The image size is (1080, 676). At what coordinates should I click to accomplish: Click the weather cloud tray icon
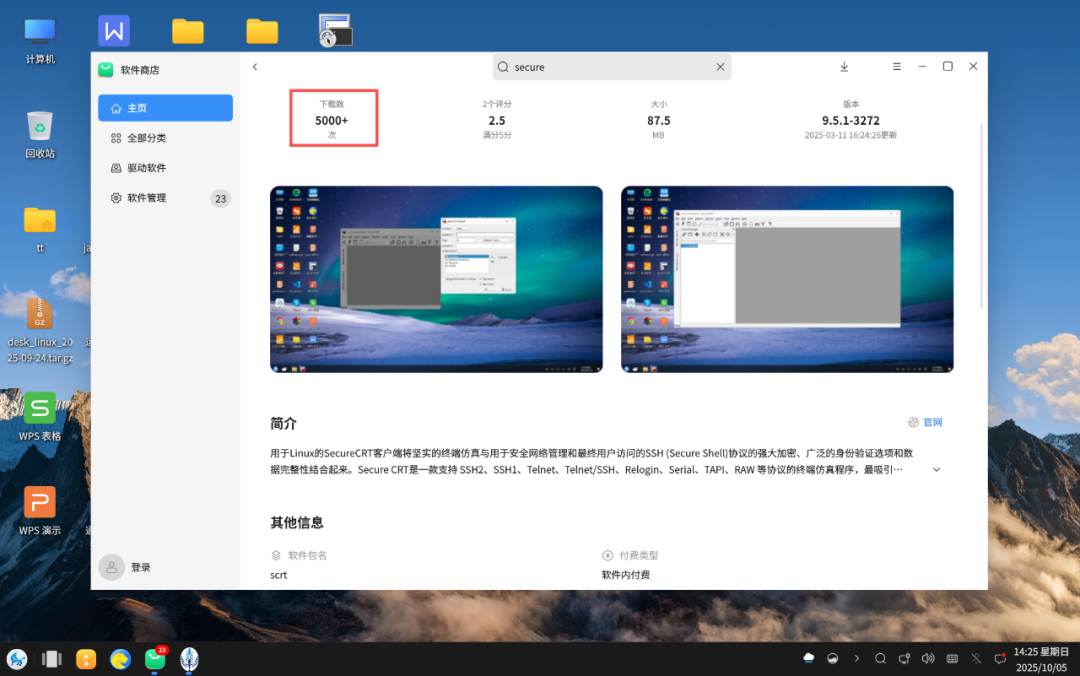point(809,658)
